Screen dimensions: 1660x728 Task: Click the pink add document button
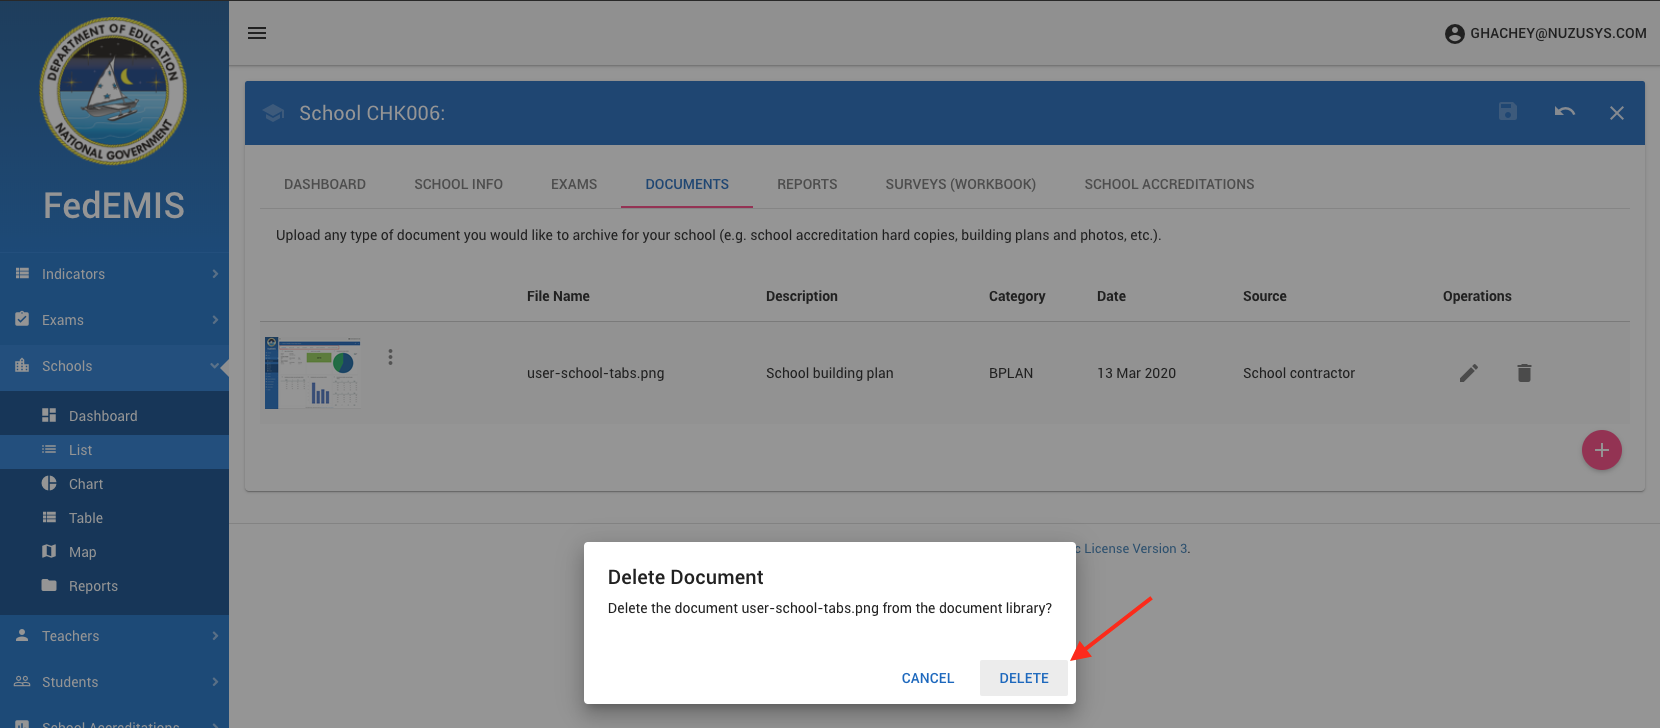(x=1601, y=450)
